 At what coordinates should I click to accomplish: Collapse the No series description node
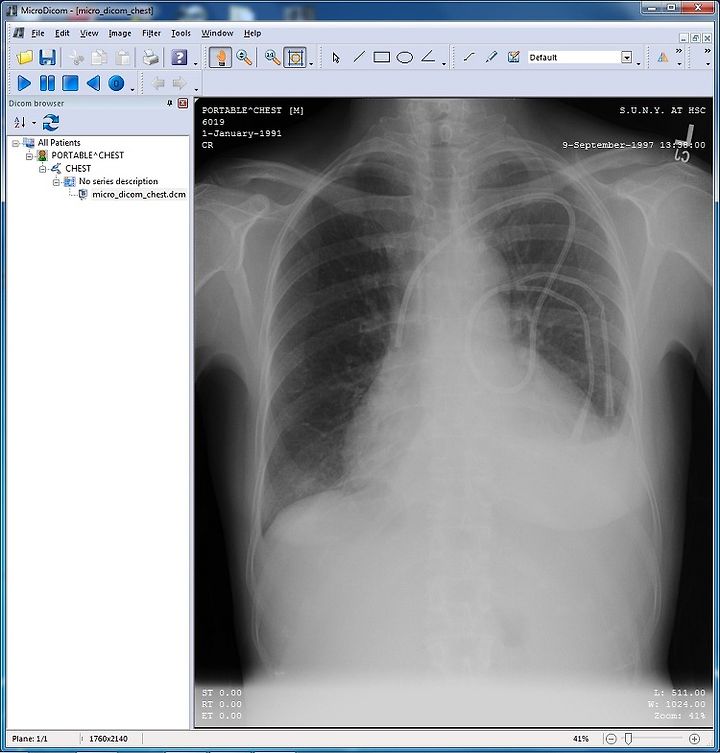[56, 182]
